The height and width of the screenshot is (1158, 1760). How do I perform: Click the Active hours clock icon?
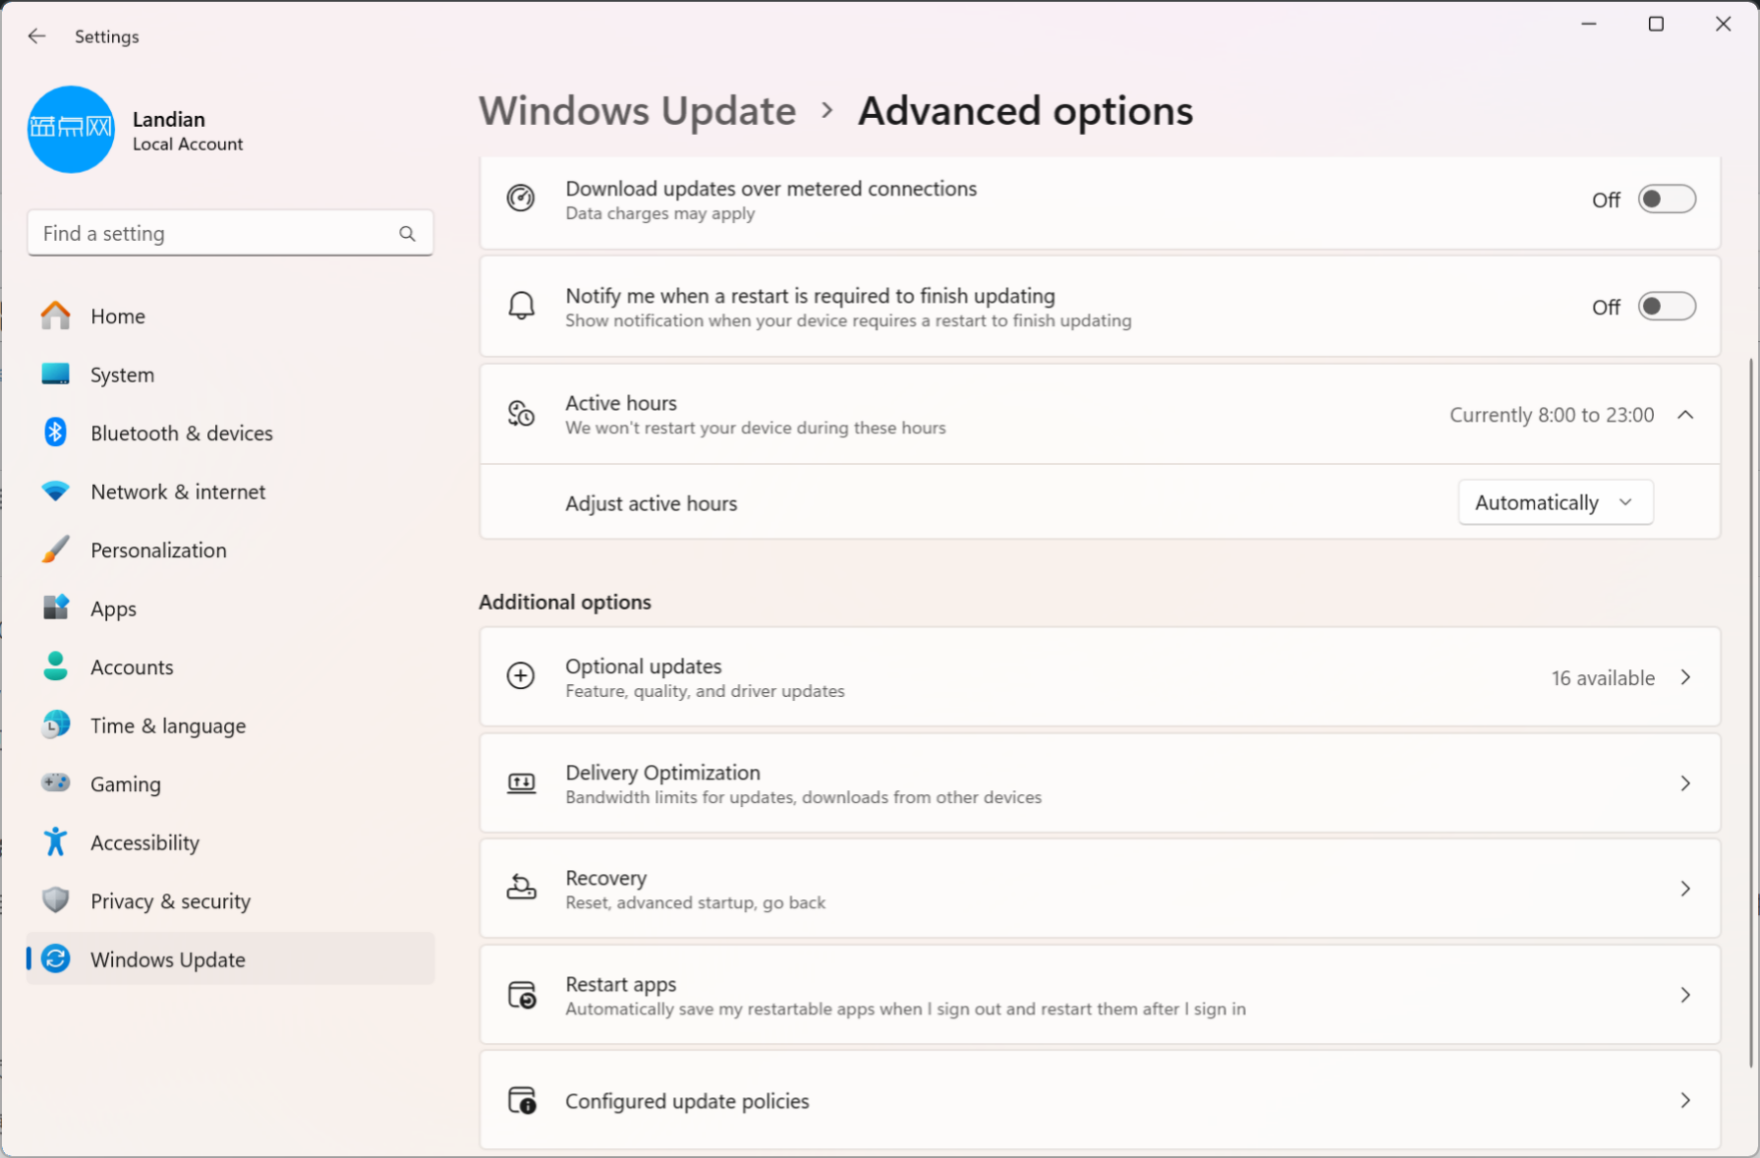coord(521,413)
